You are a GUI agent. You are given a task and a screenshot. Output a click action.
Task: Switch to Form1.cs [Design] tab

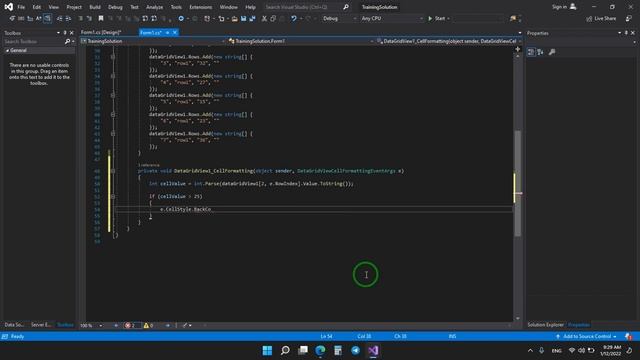pos(101,32)
